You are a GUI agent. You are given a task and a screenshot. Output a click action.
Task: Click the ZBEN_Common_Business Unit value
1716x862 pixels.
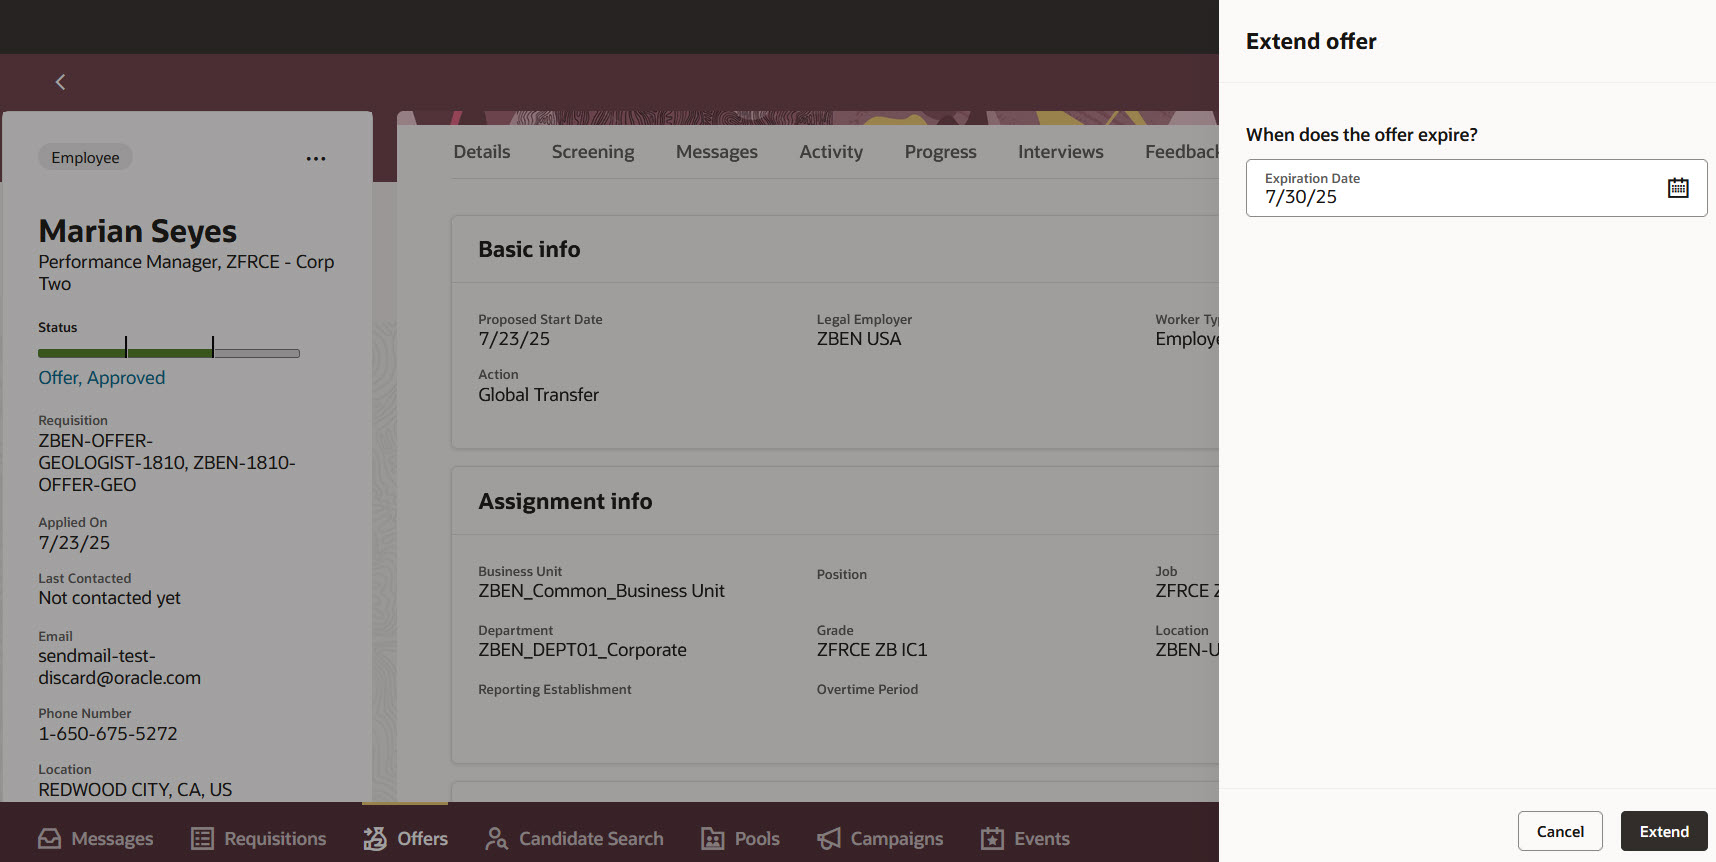[602, 591]
